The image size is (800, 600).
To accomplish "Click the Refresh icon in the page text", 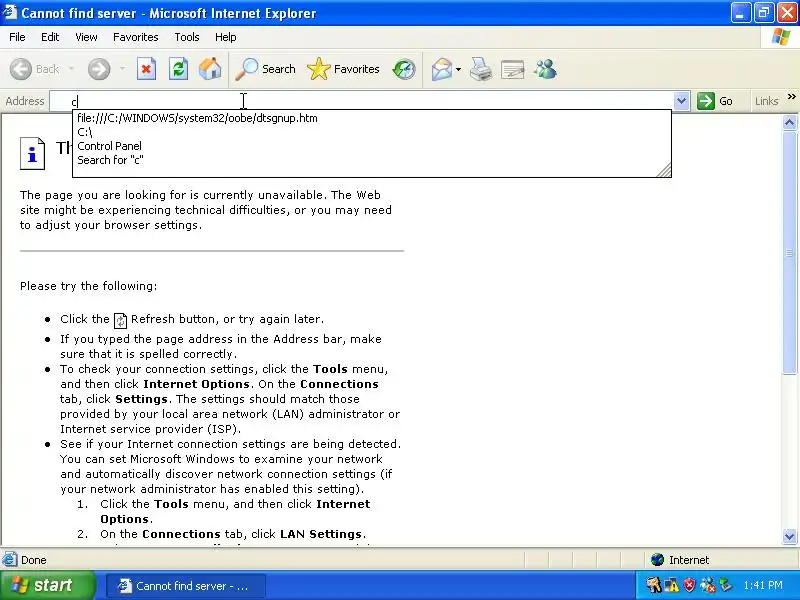I will [120, 320].
